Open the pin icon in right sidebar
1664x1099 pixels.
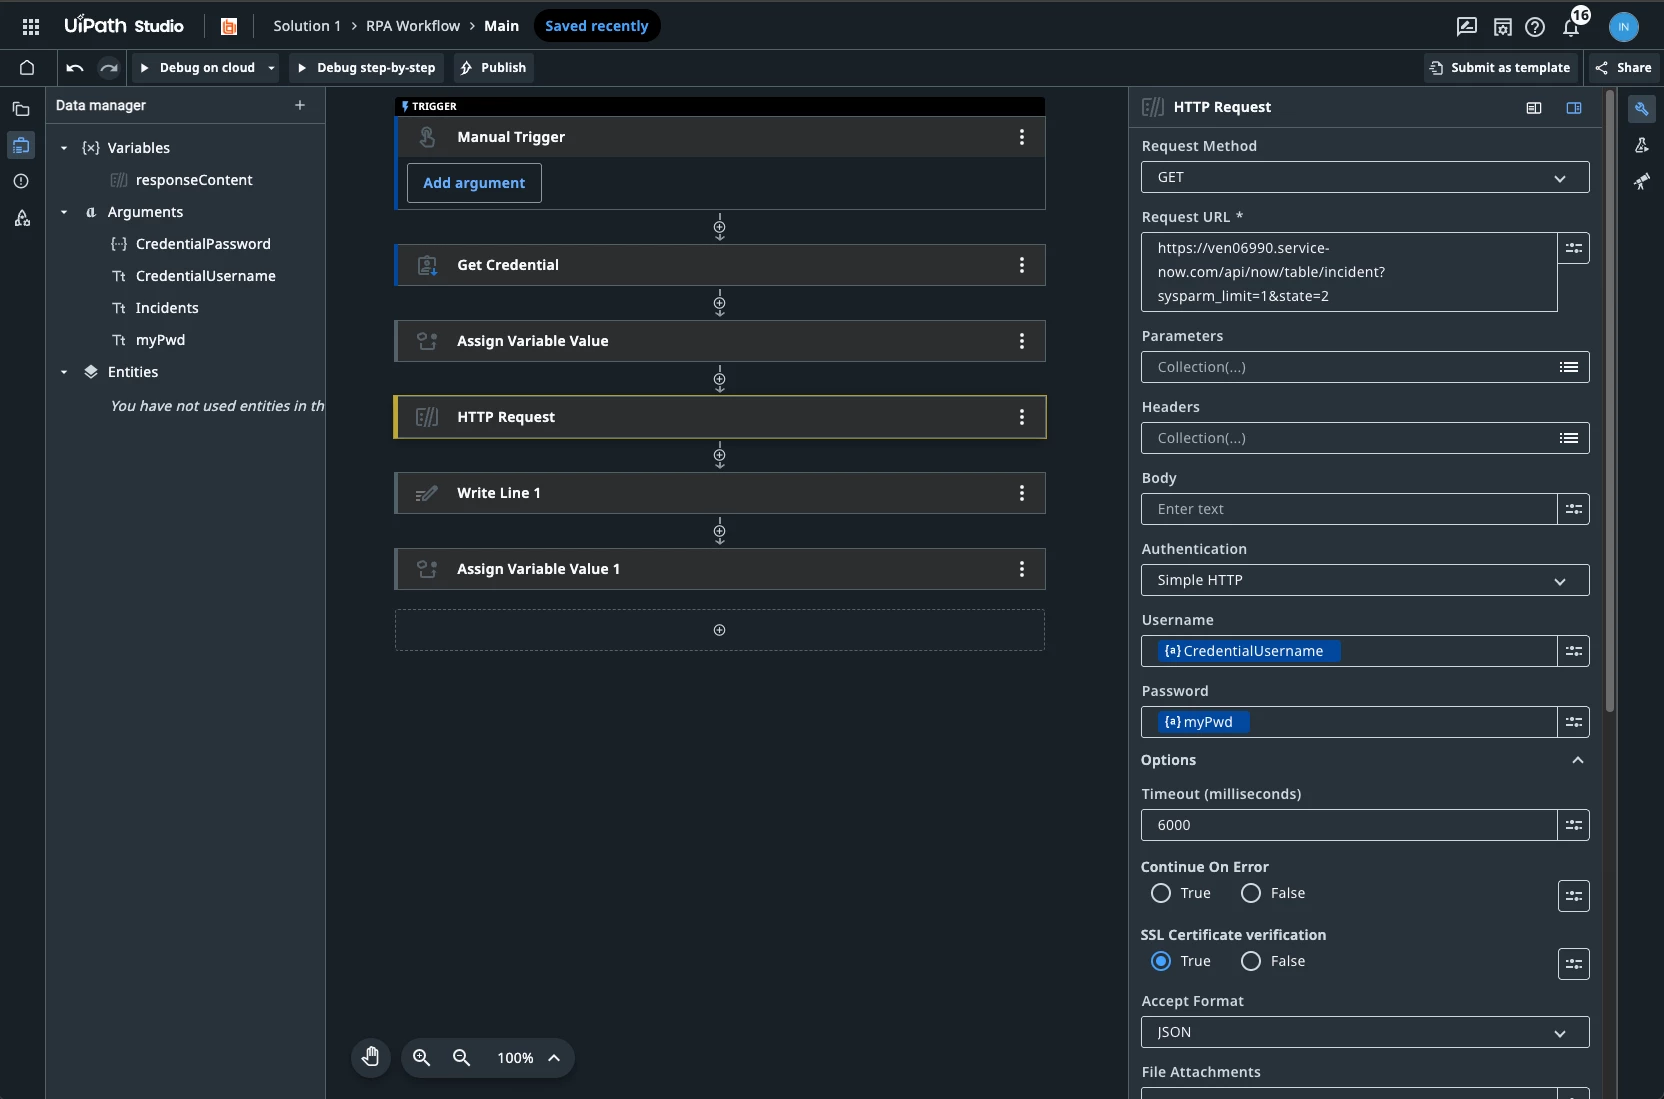point(1641,181)
